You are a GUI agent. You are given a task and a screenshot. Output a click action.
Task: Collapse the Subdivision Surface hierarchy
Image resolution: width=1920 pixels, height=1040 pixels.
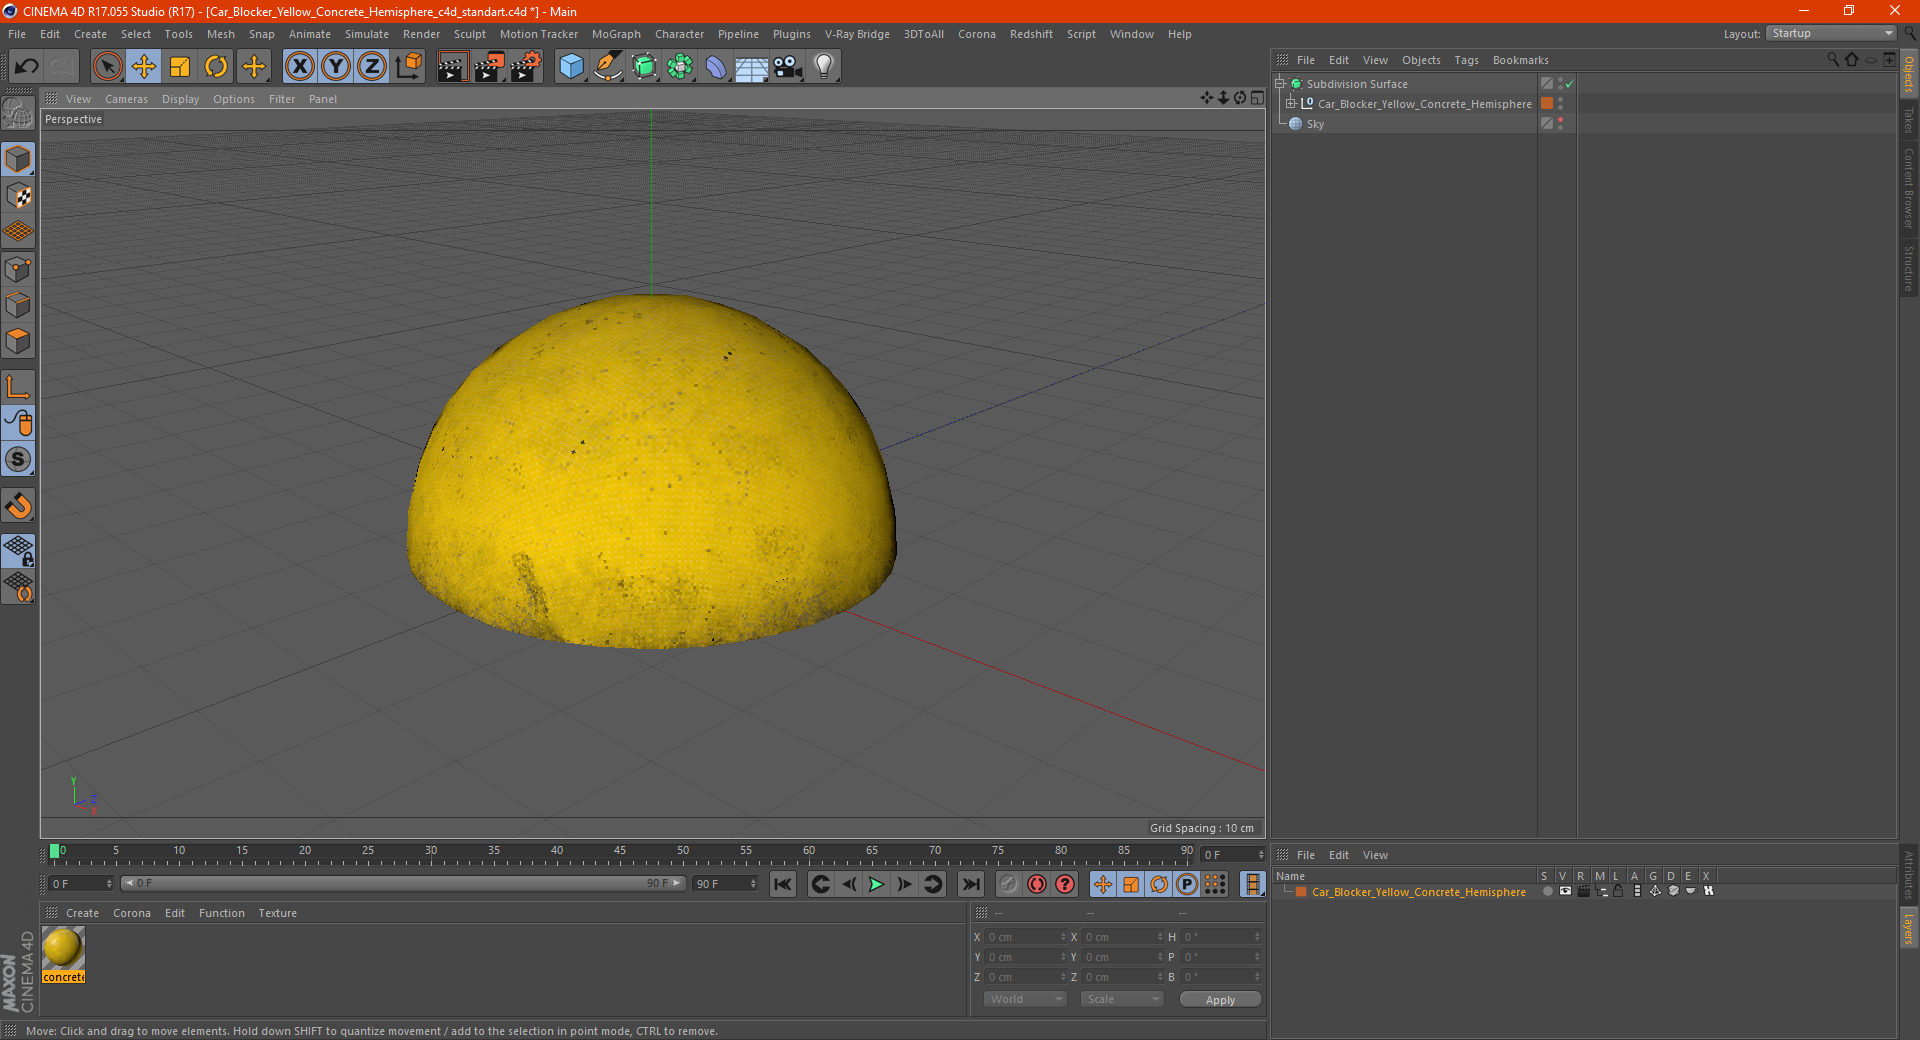(1279, 84)
